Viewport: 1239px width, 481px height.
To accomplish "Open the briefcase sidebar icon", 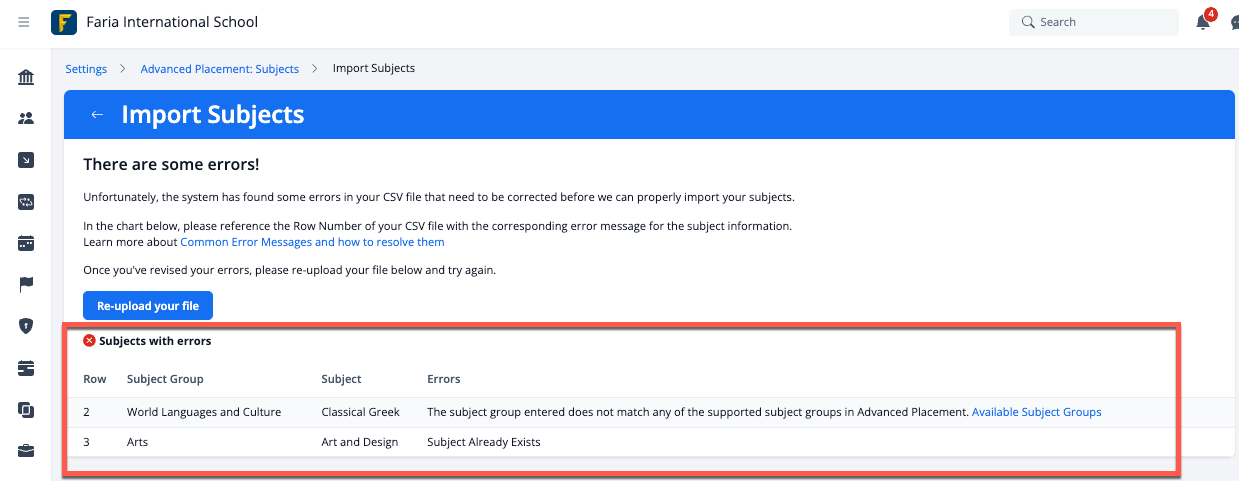I will 26,451.
